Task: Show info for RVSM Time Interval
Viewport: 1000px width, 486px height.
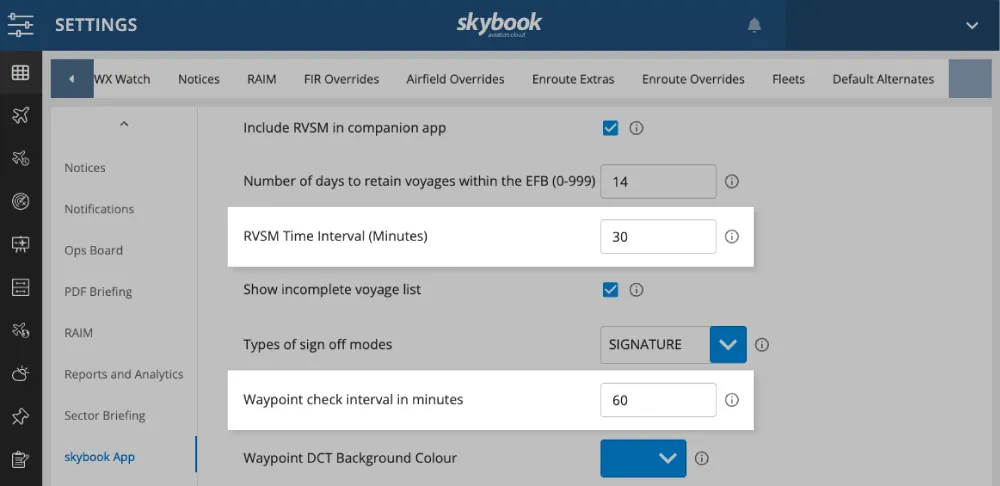Action: tap(732, 237)
